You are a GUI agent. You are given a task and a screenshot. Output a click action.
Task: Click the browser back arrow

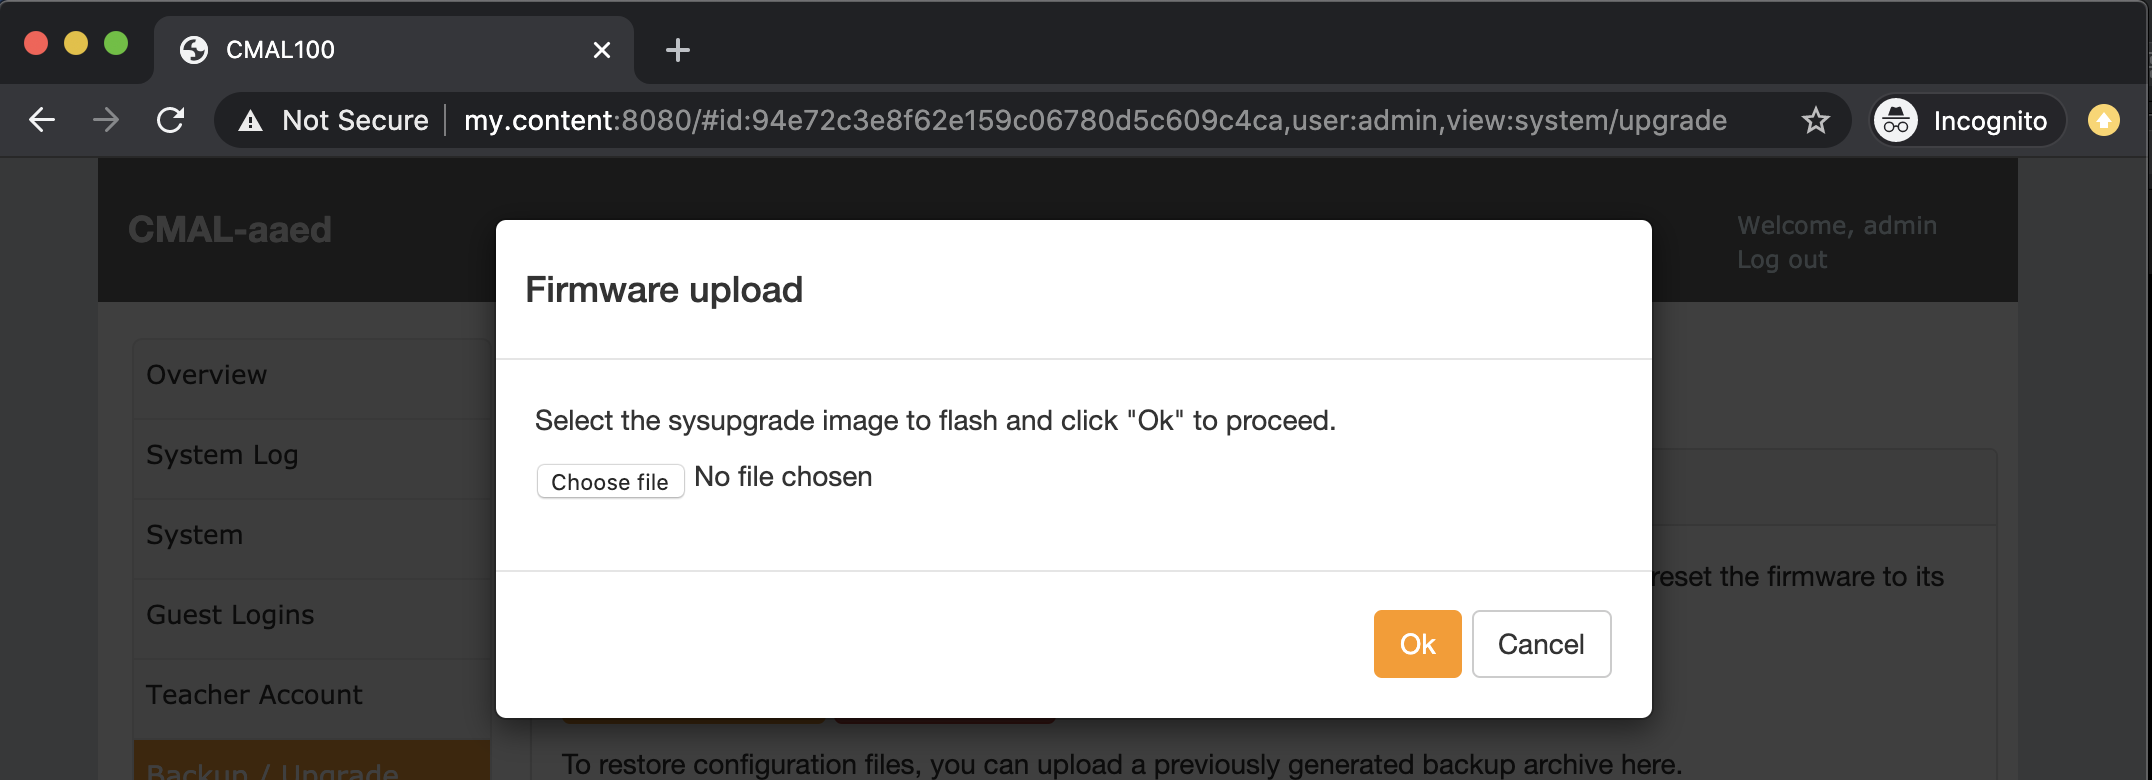pos(42,120)
